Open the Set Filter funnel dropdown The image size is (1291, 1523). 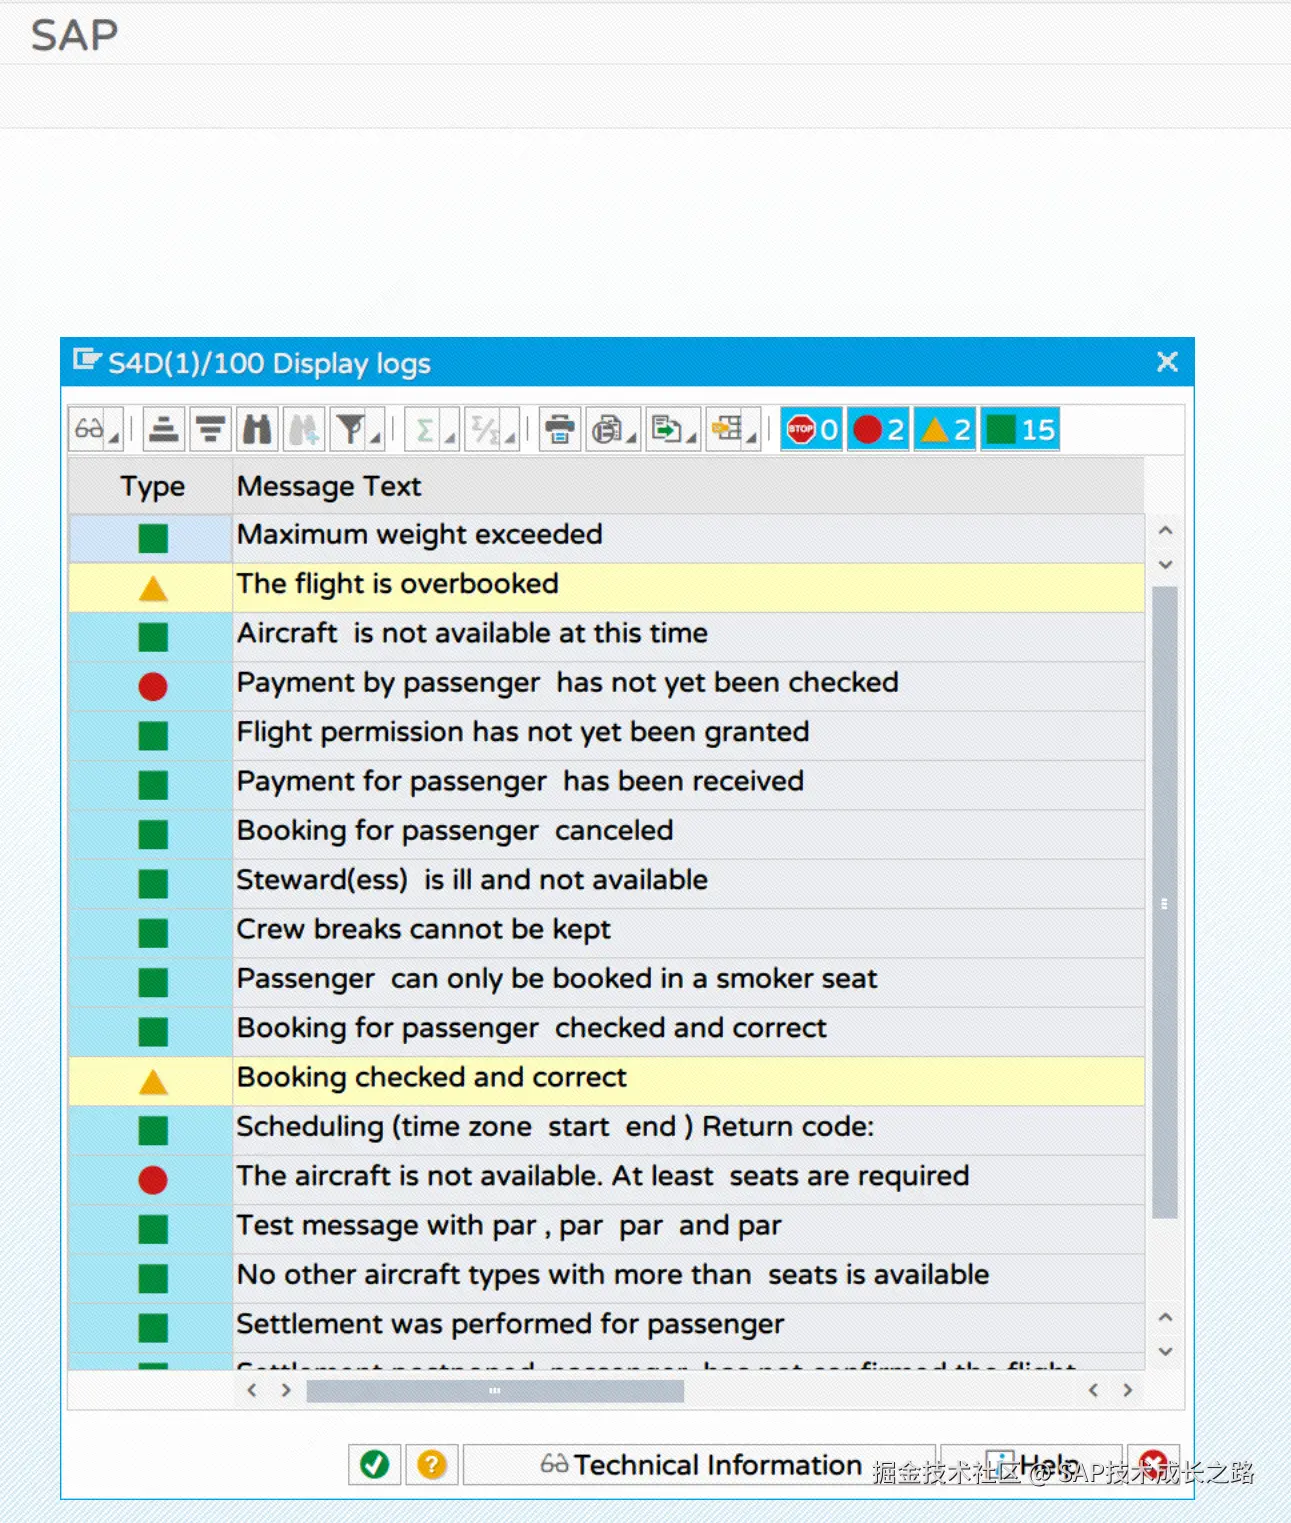coord(357,430)
